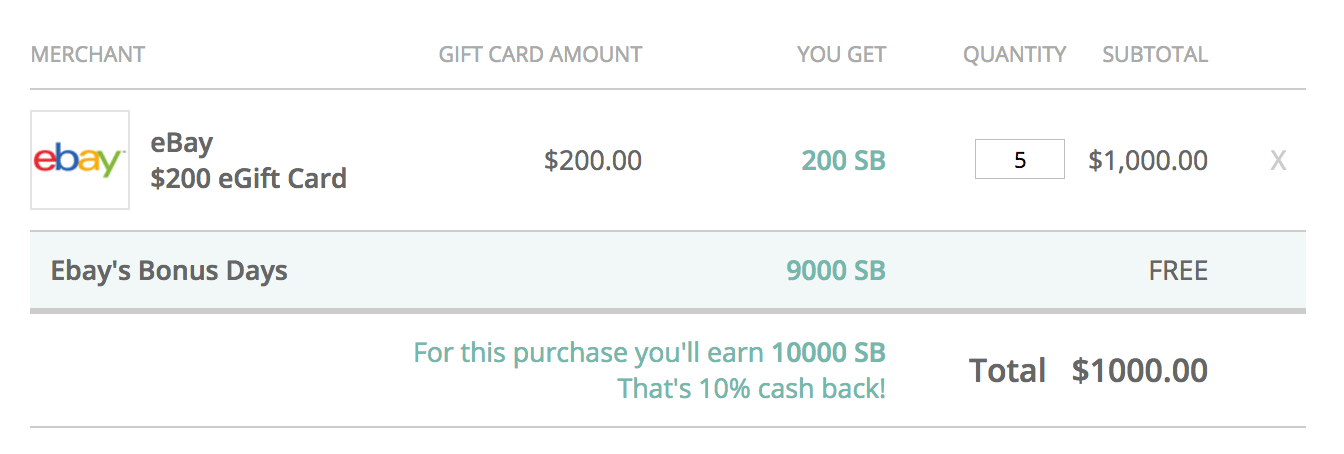The height and width of the screenshot is (454, 1344).
Task: Click the QUANTITY column header
Action: (1015, 54)
